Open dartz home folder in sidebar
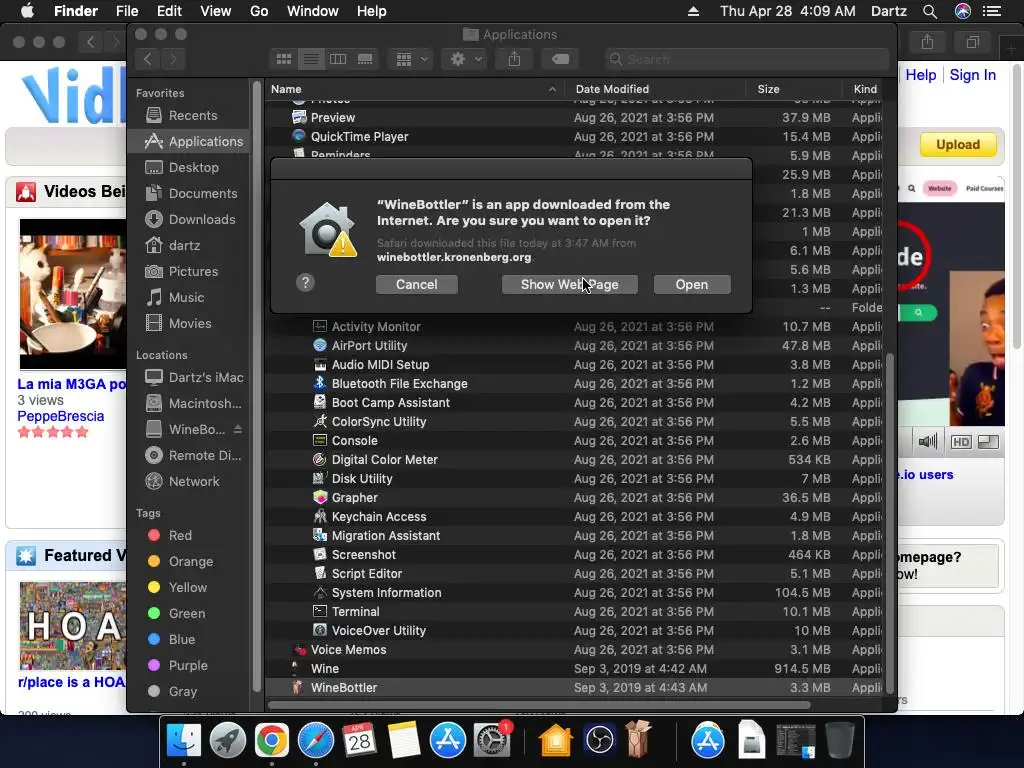This screenshot has width=1024, height=768. point(188,246)
